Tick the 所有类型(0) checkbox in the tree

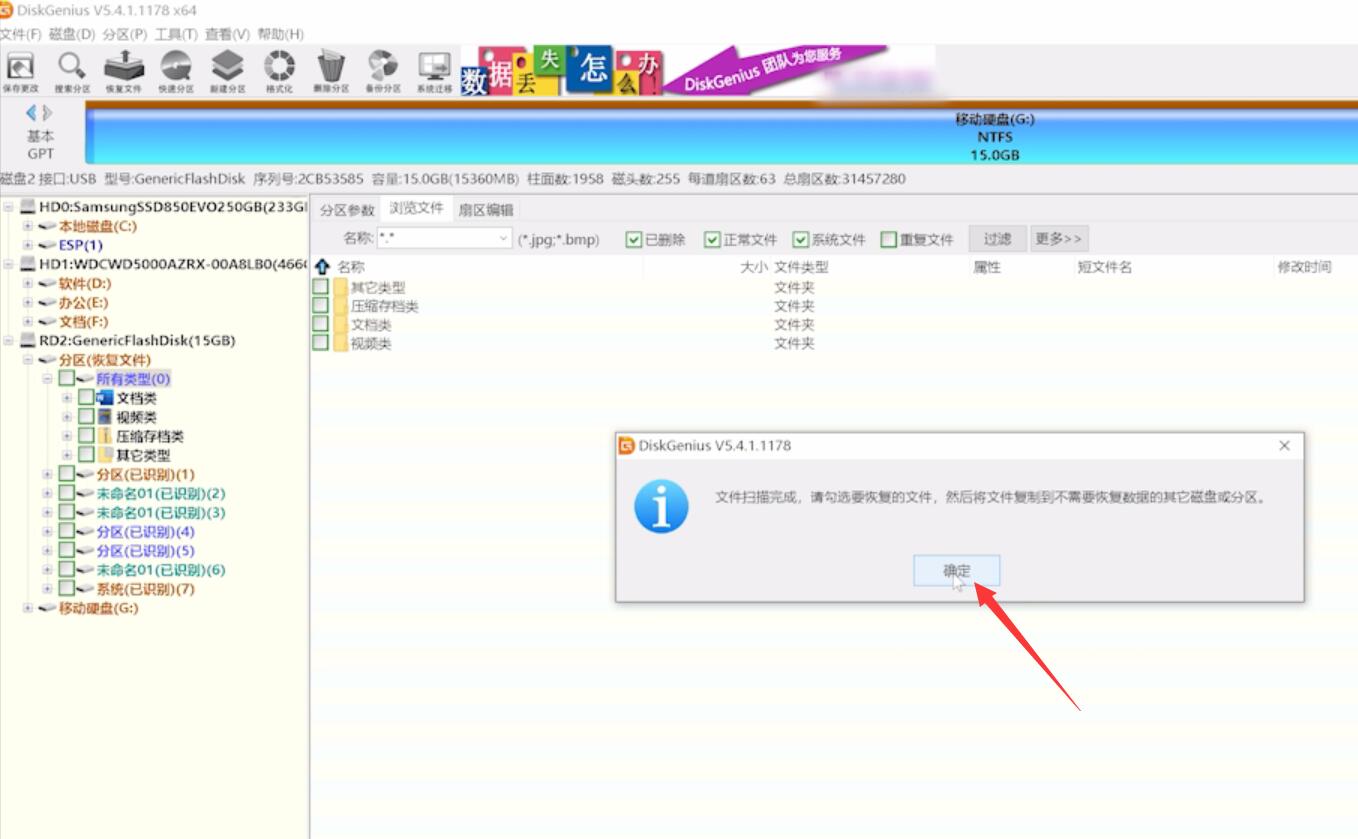click(66, 379)
